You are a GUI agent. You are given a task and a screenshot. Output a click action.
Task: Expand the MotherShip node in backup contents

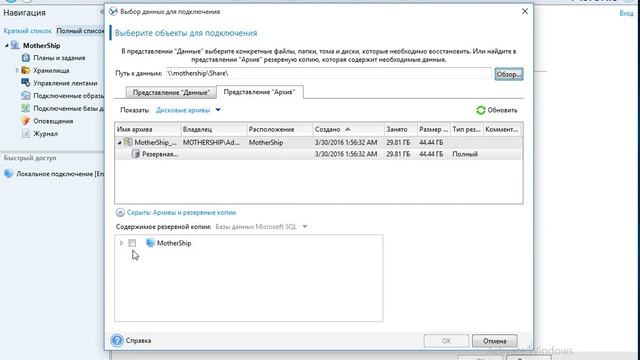click(x=121, y=243)
